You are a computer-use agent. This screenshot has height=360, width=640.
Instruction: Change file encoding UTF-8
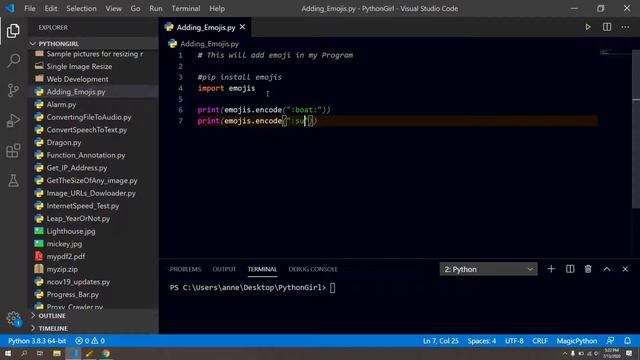tap(514, 340)
